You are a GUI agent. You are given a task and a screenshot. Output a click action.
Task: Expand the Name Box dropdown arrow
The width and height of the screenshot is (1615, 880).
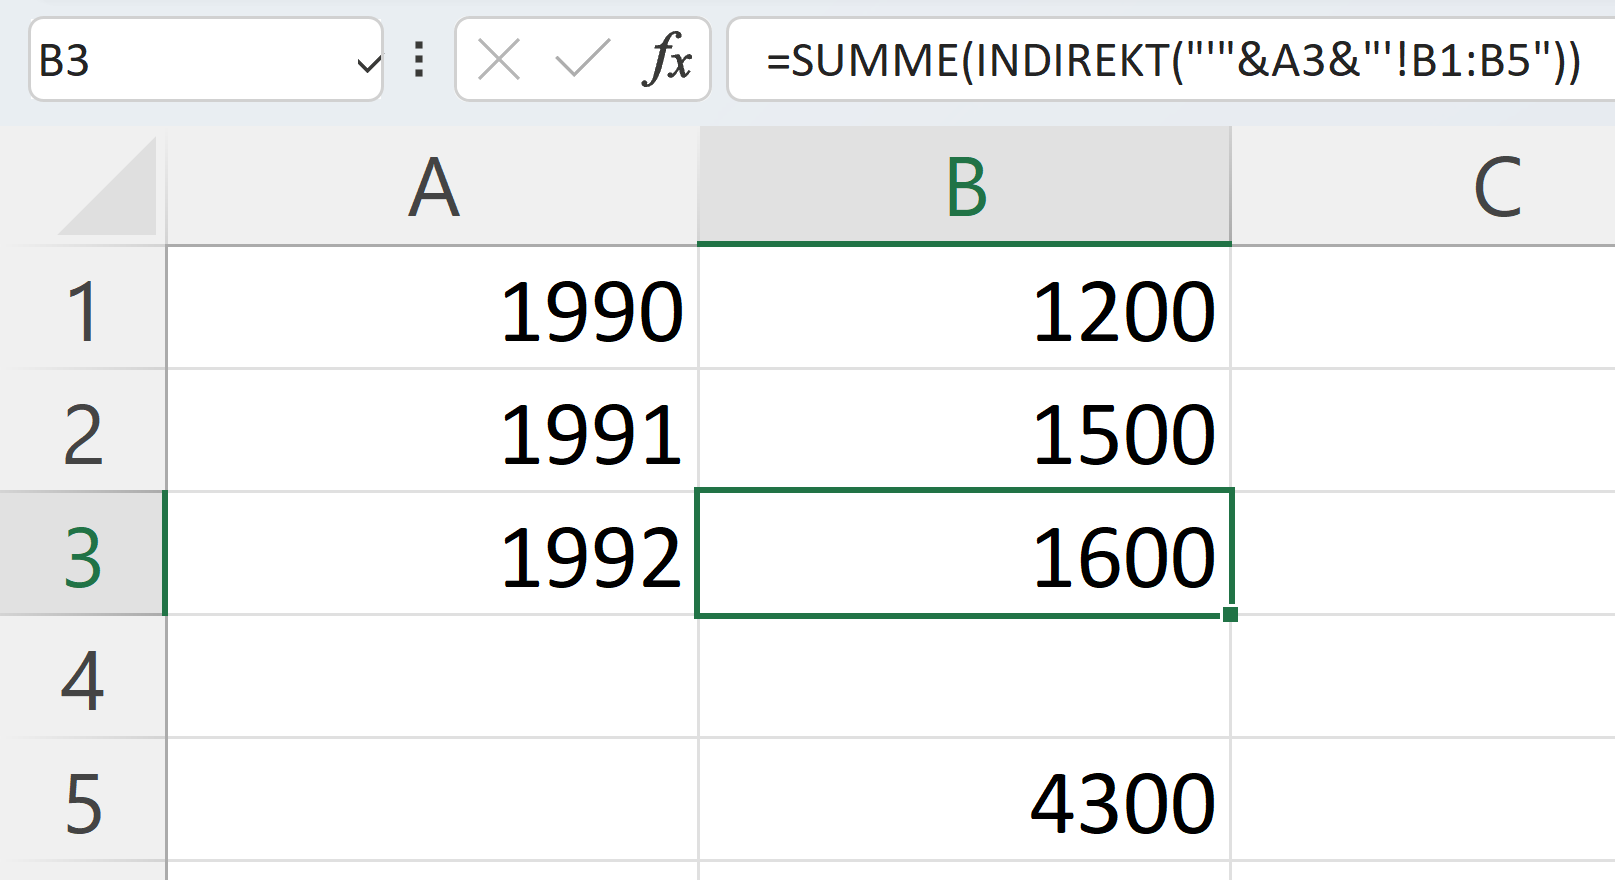pyautogui.click(x=368, y=65)
